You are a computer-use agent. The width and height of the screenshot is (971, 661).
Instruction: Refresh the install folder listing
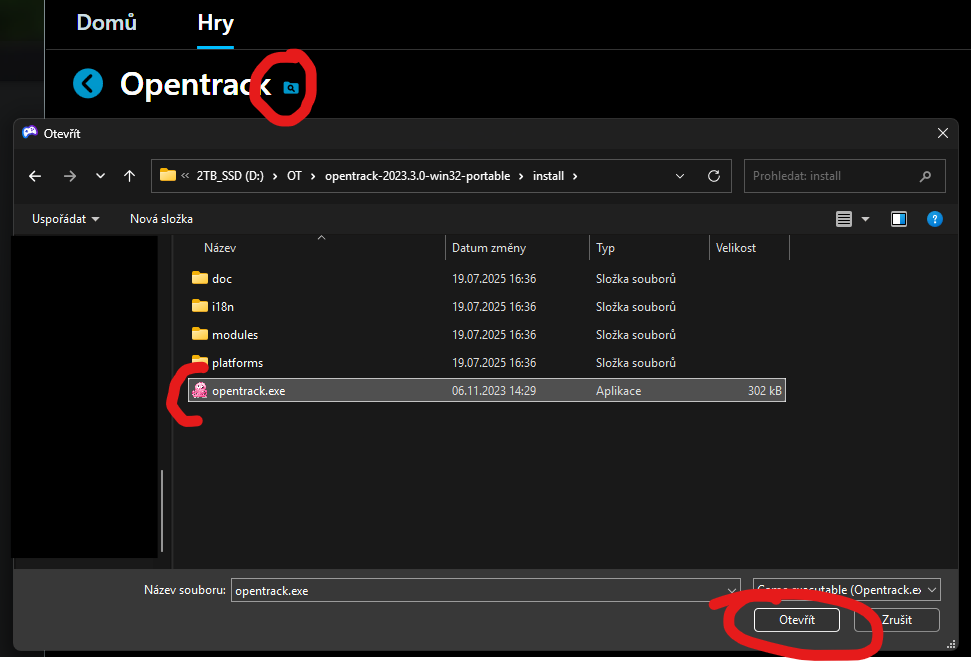tap(713, 176)
